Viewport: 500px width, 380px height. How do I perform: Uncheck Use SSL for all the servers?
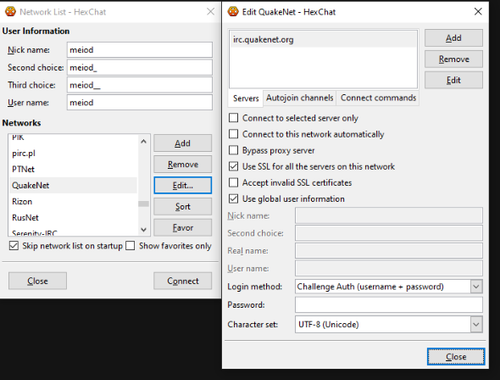[233, 166]
